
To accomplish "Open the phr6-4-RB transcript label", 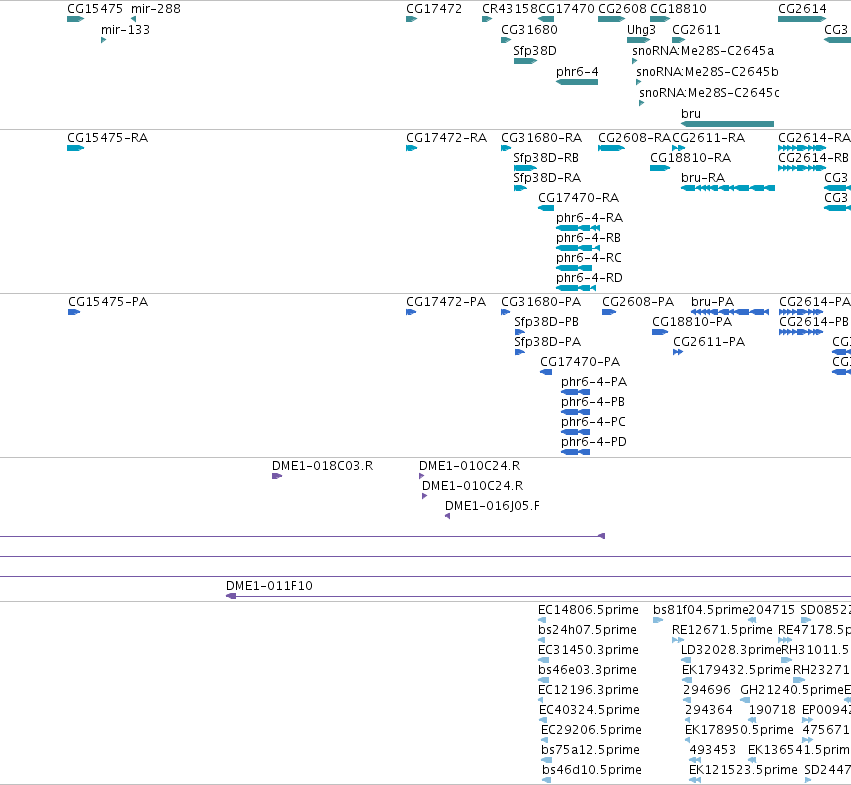I will tap(588, 238).
